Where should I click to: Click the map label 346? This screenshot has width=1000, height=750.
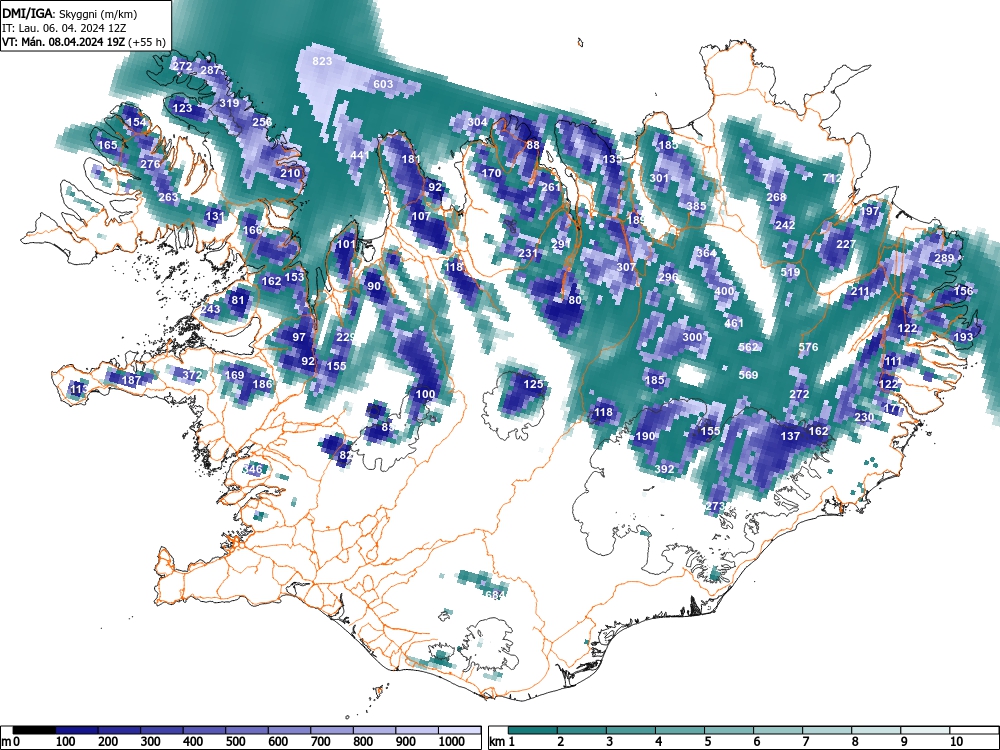[x=253, y=469]
